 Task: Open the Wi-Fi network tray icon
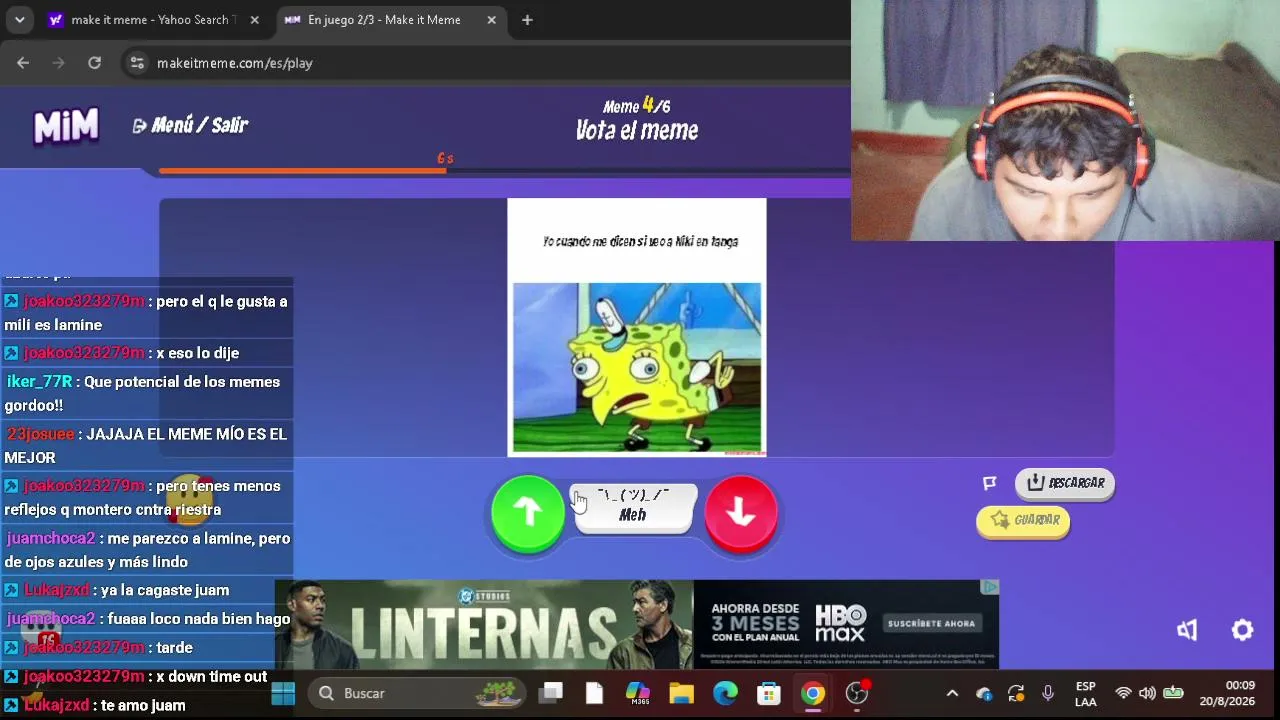1123,693
